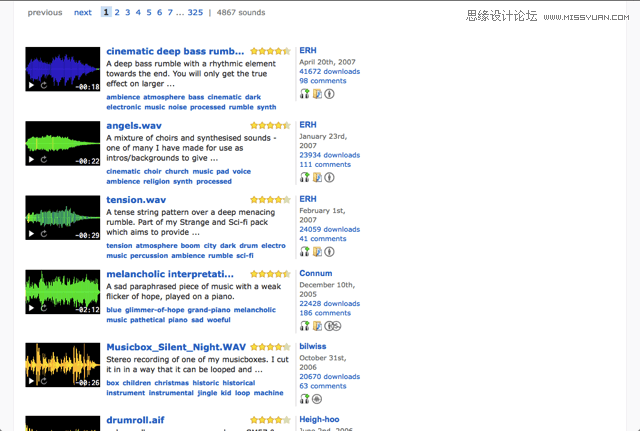This screenshot has height=431, width=640.
Task: Click the license icon for cinematic deep bass
Action: 329,94
